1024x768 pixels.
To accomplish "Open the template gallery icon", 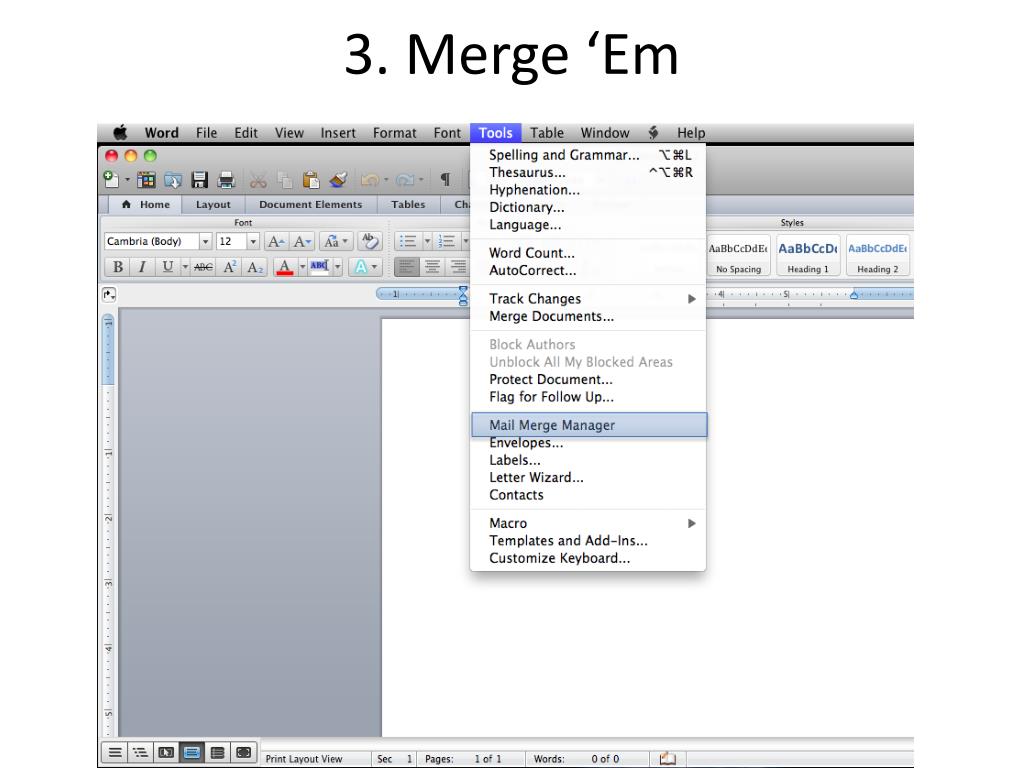I will (146, 180).
